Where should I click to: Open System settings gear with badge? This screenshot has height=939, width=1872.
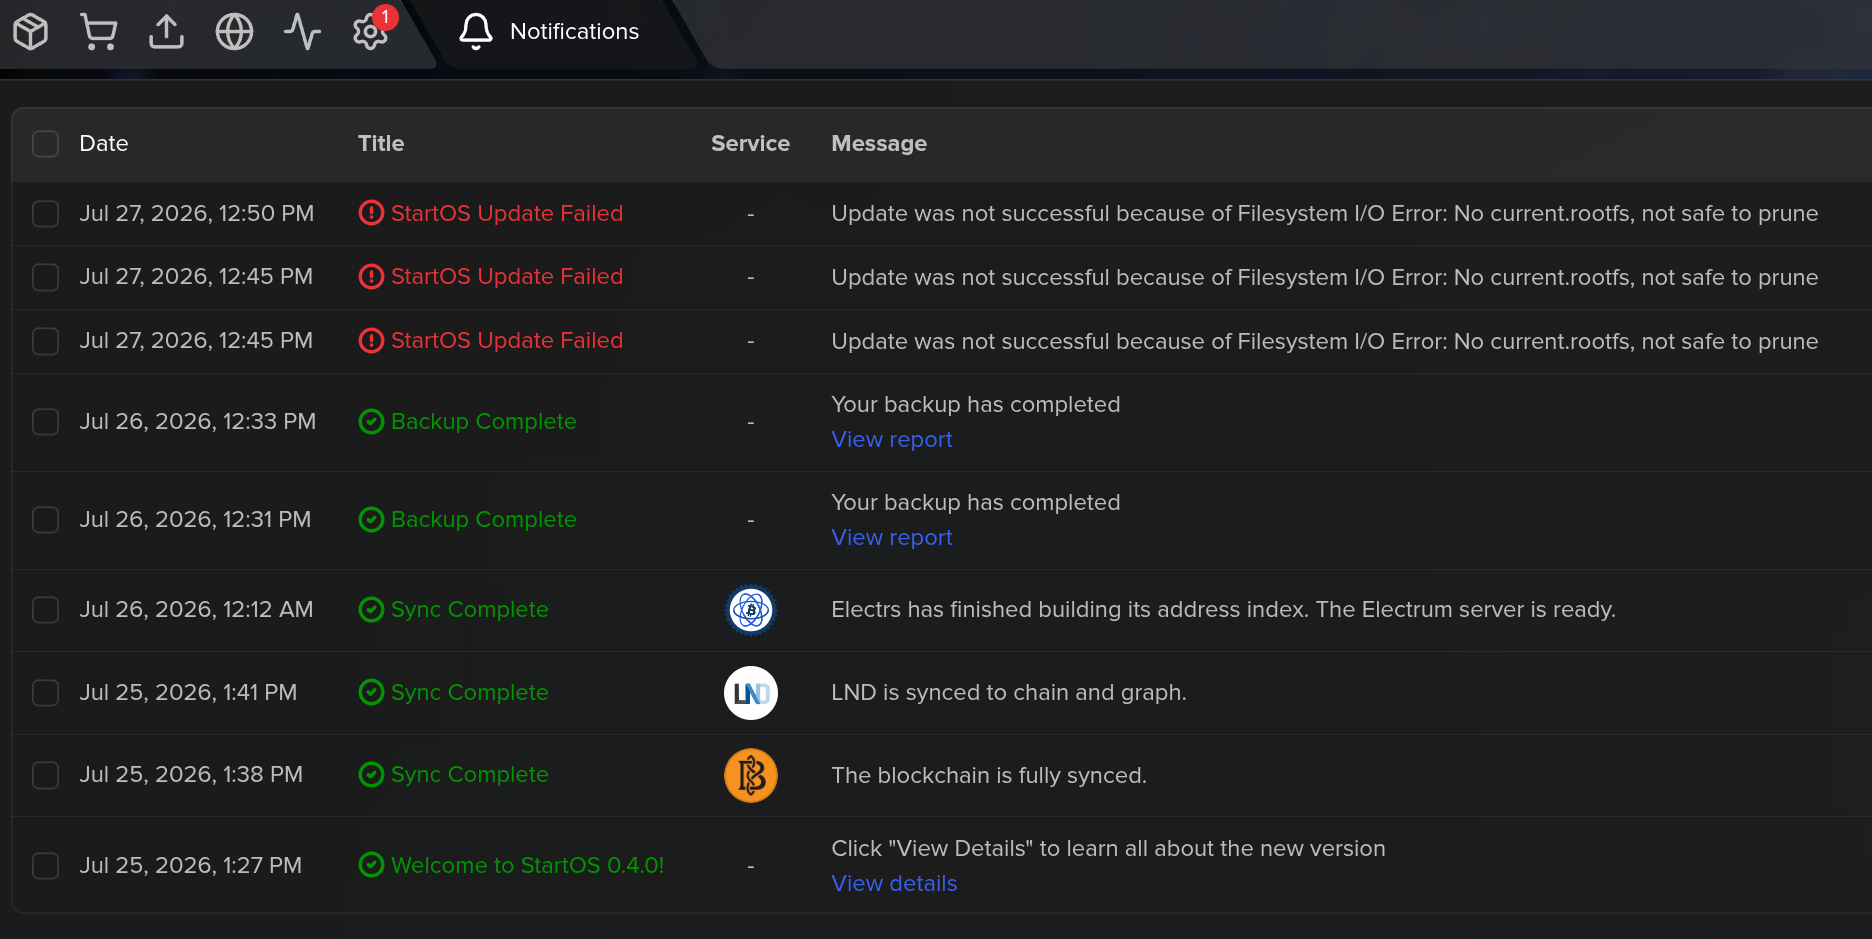(x=371, y=32)
